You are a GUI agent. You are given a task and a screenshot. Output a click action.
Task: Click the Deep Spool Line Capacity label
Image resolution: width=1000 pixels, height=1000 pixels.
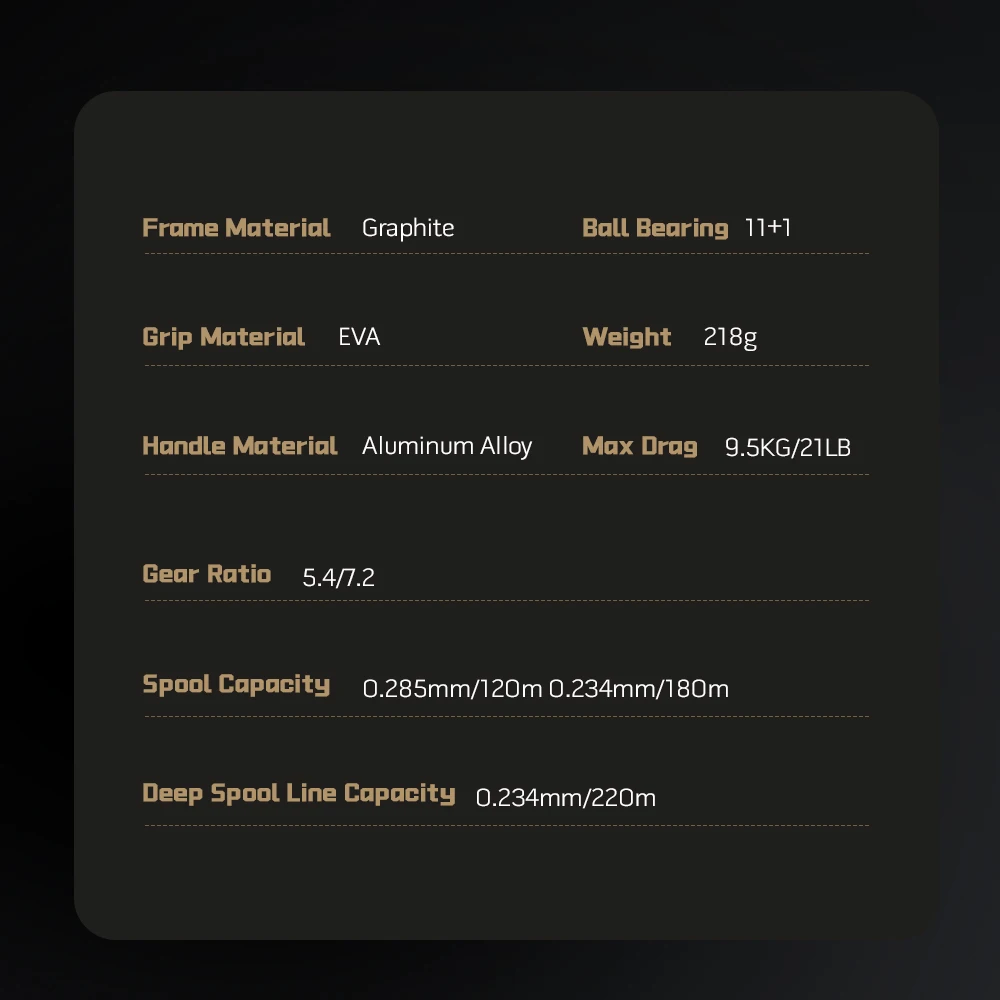click(x=299, y=794)
